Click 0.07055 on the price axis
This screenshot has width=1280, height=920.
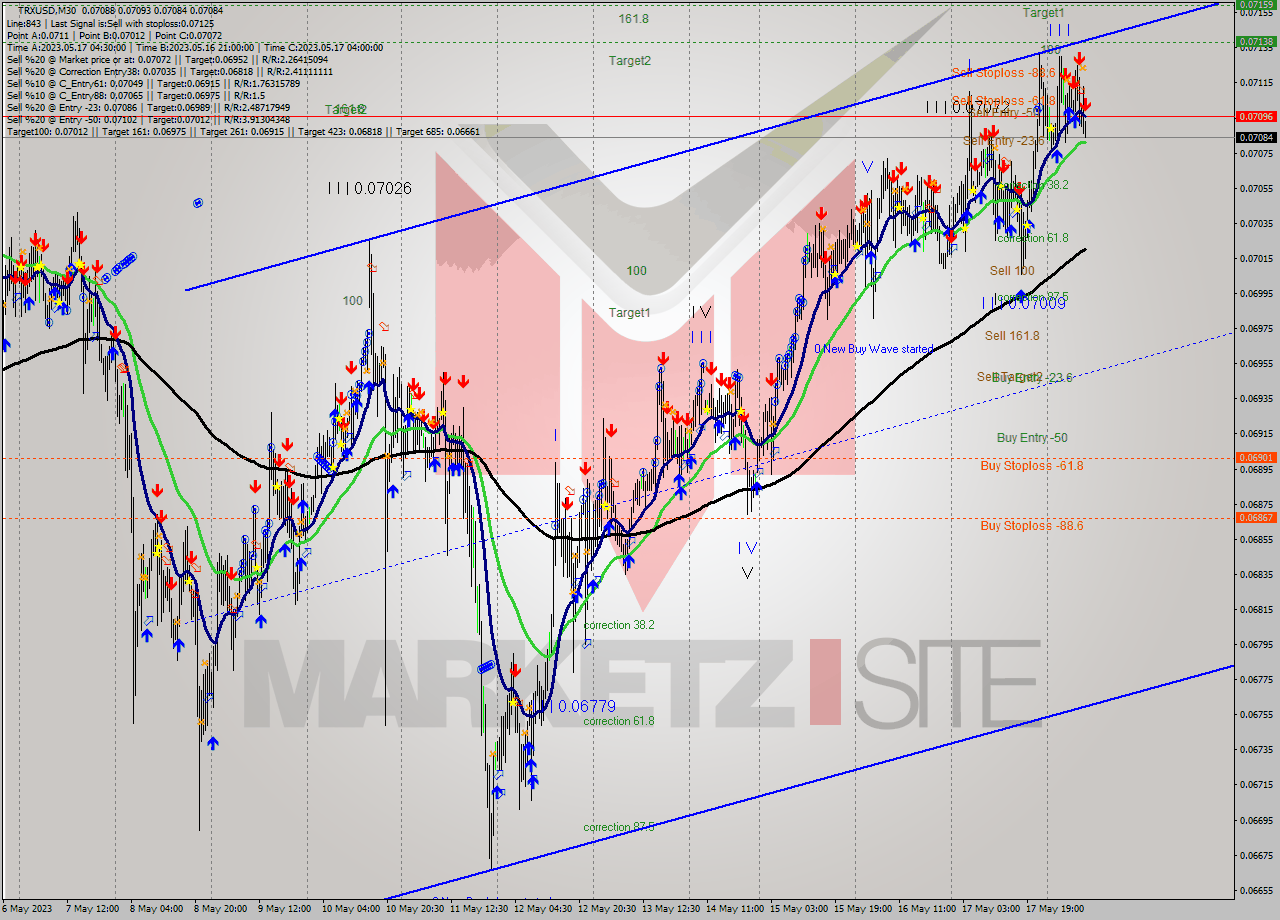point(1257,188)
